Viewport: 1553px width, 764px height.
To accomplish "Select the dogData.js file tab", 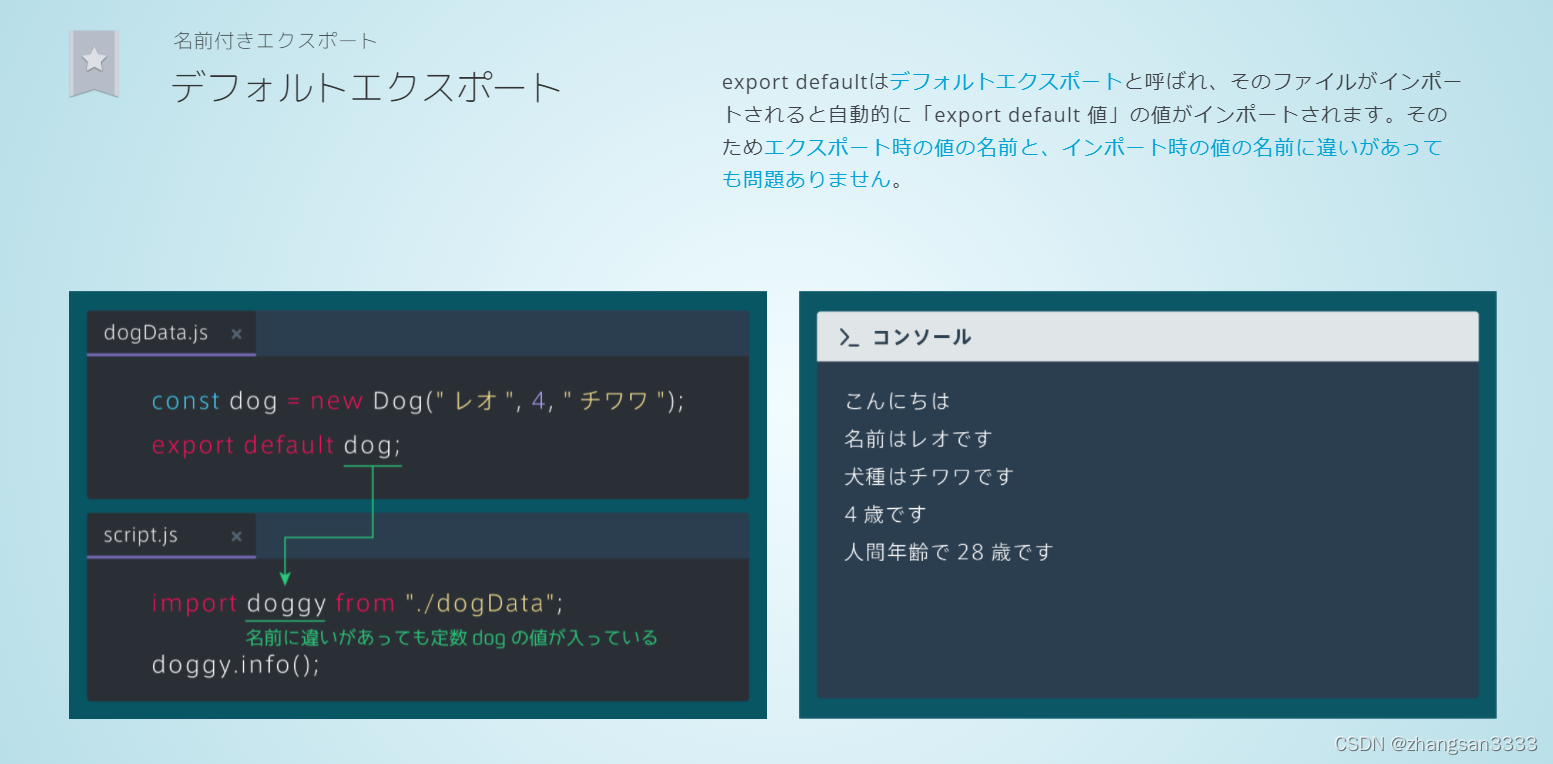I will (x=171, y=333).
